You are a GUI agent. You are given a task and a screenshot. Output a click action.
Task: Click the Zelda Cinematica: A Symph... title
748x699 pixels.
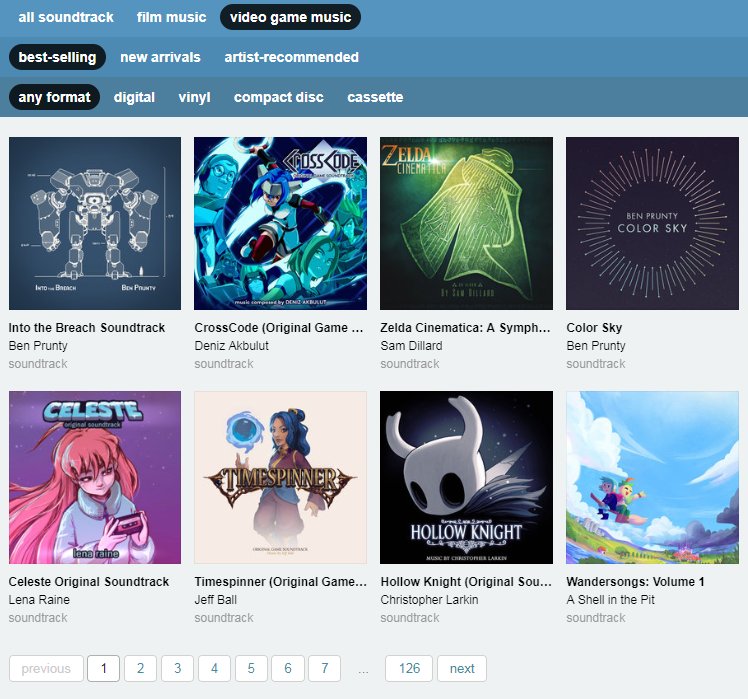[465, 328]
